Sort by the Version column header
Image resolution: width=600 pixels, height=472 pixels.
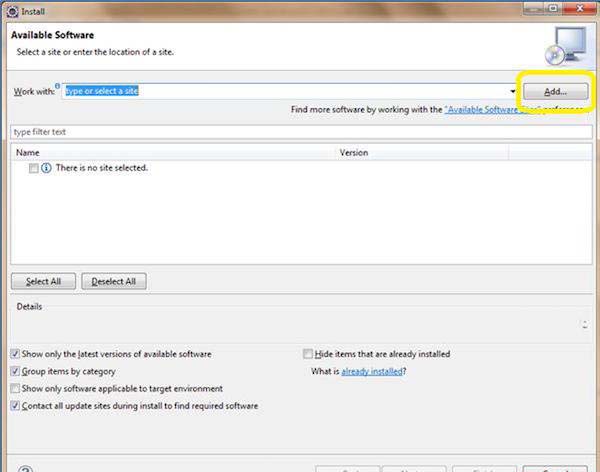tap(422, 152)
